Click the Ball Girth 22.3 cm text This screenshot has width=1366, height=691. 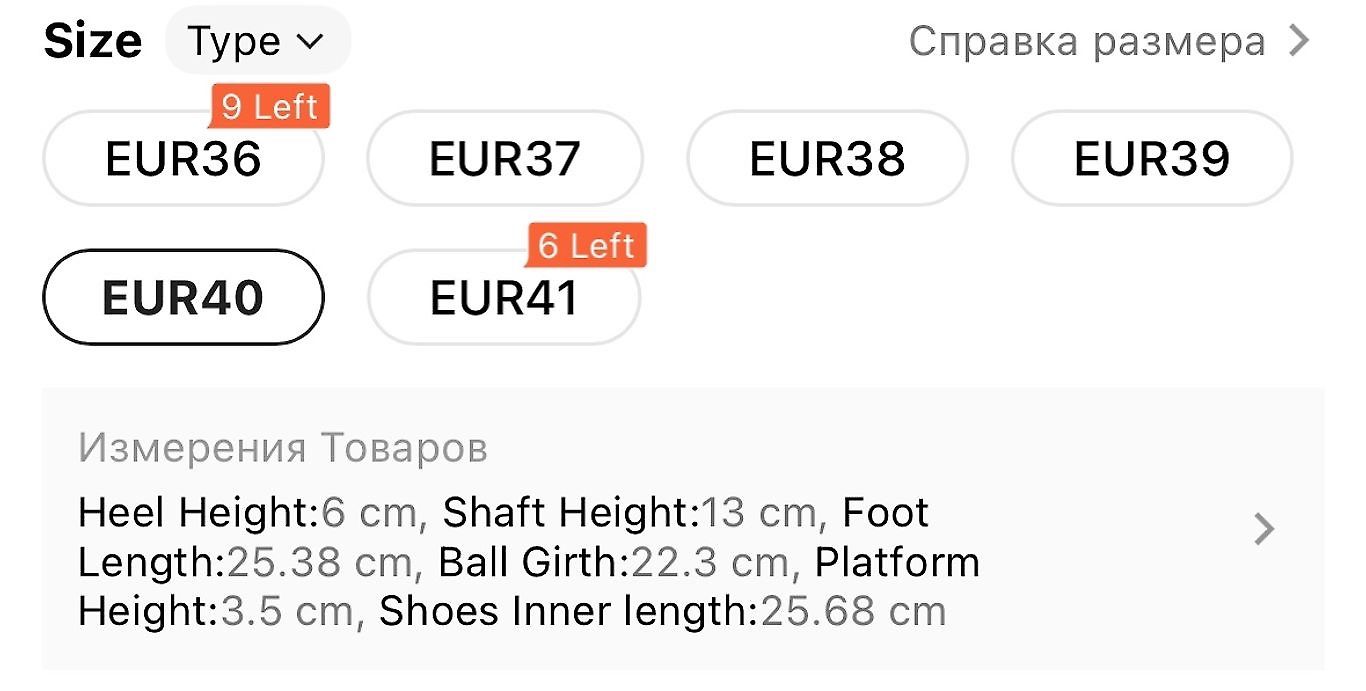pyautogui.click(x=614, y=562)
